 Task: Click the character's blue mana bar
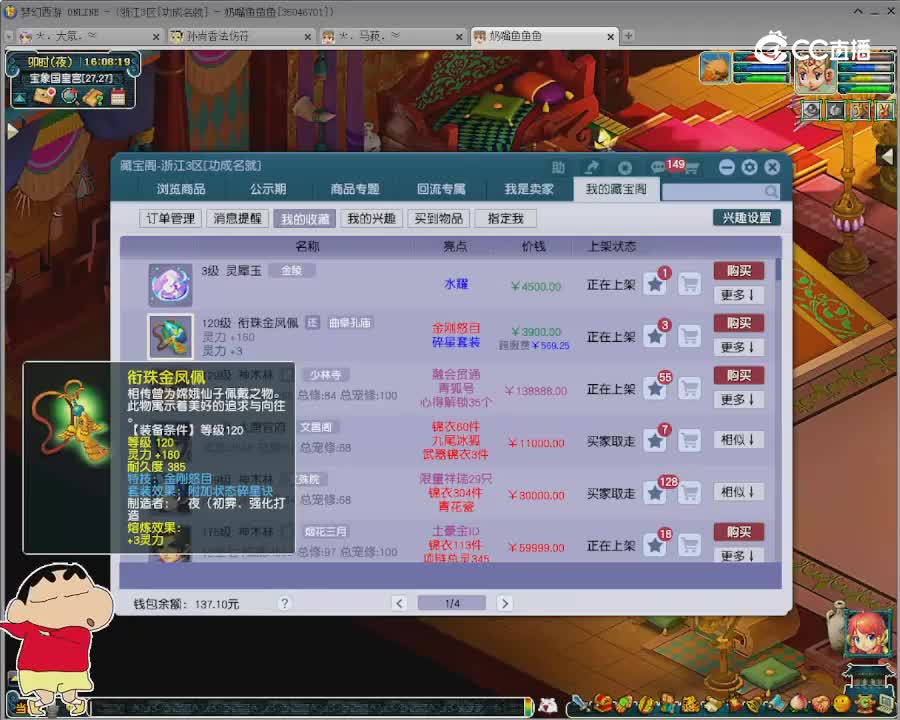point(866,69)
